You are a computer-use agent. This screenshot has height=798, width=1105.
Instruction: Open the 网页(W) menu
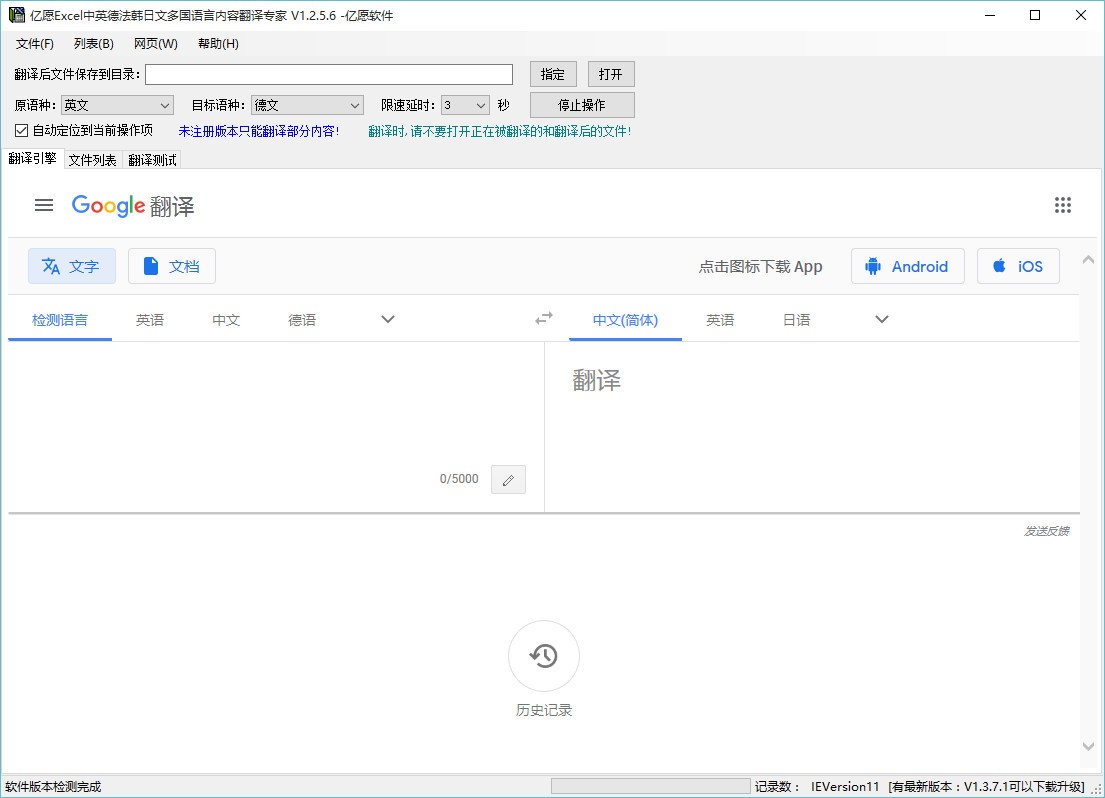(156, 44)
